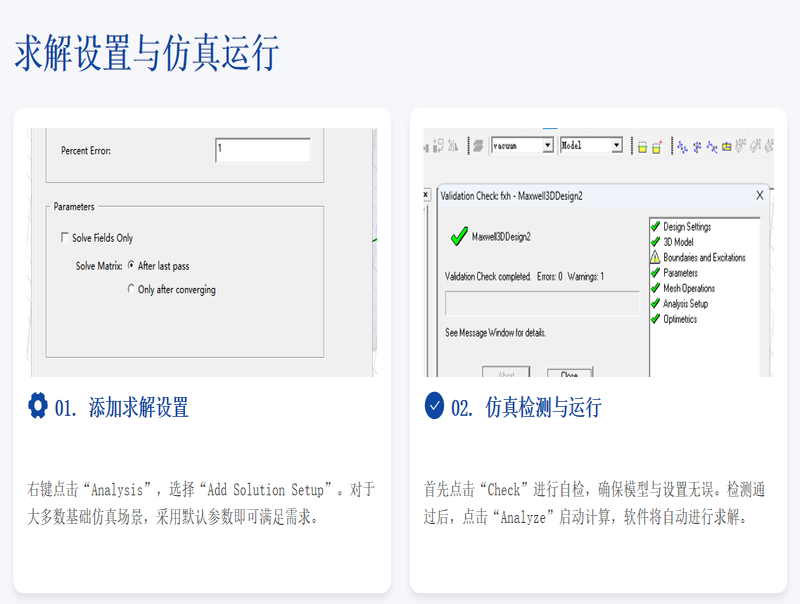The width and height of the screenshot is (800, 604).
Task: Click Analysis Setup validation entry
Action: coord(685,304)
